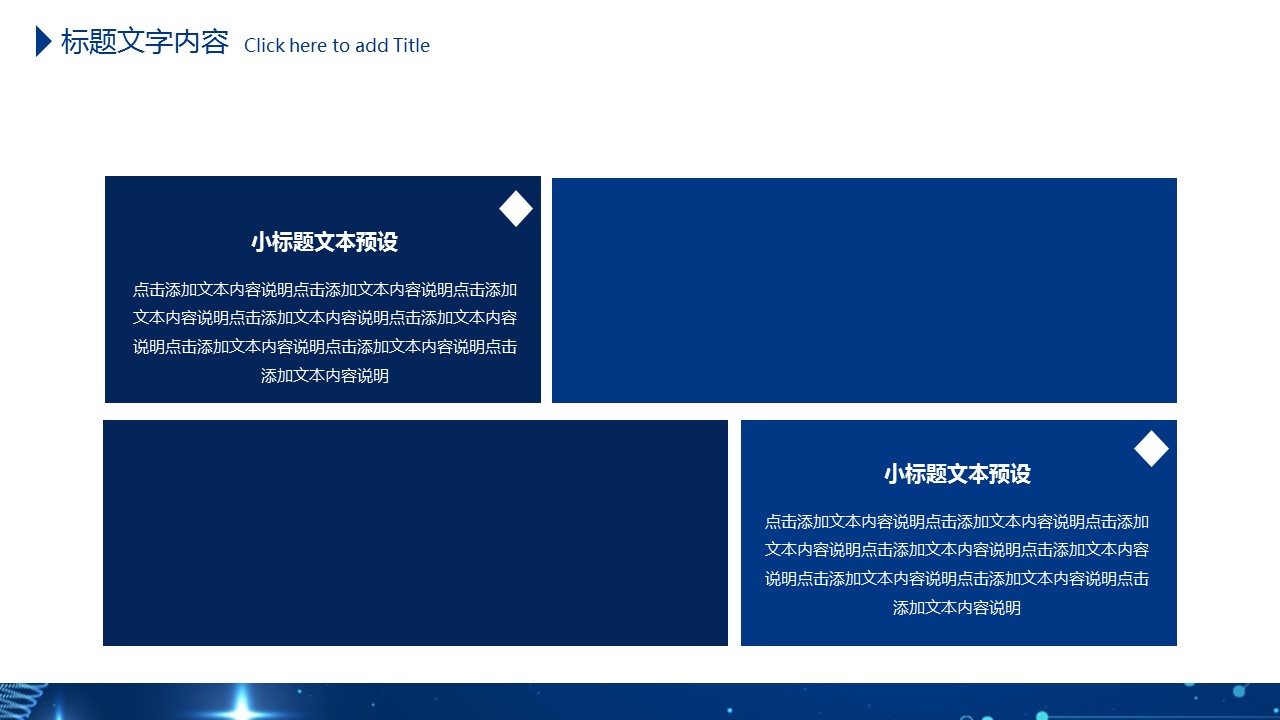The height and width of the screenshot is (720, 1280).
Task: Click the blue triangle beside the slide title
Action: 43,41
